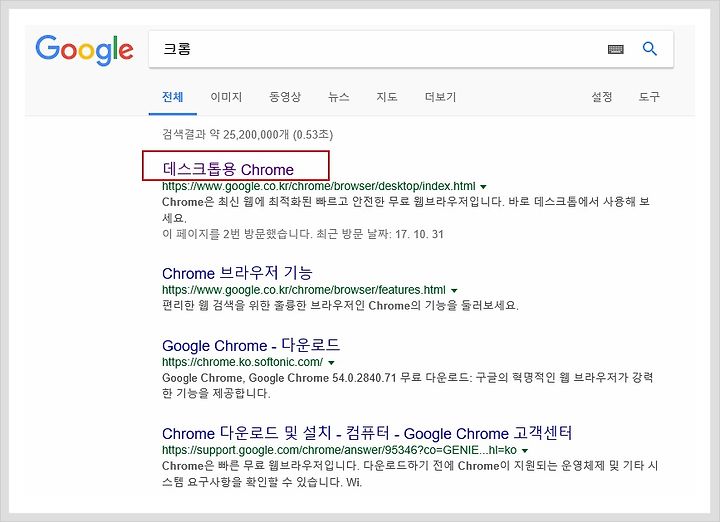Click snippet starting Chrome은 빠른 무료 웹브라우저입니다
Screen dimensions: 720x522
tap(410, 474)
